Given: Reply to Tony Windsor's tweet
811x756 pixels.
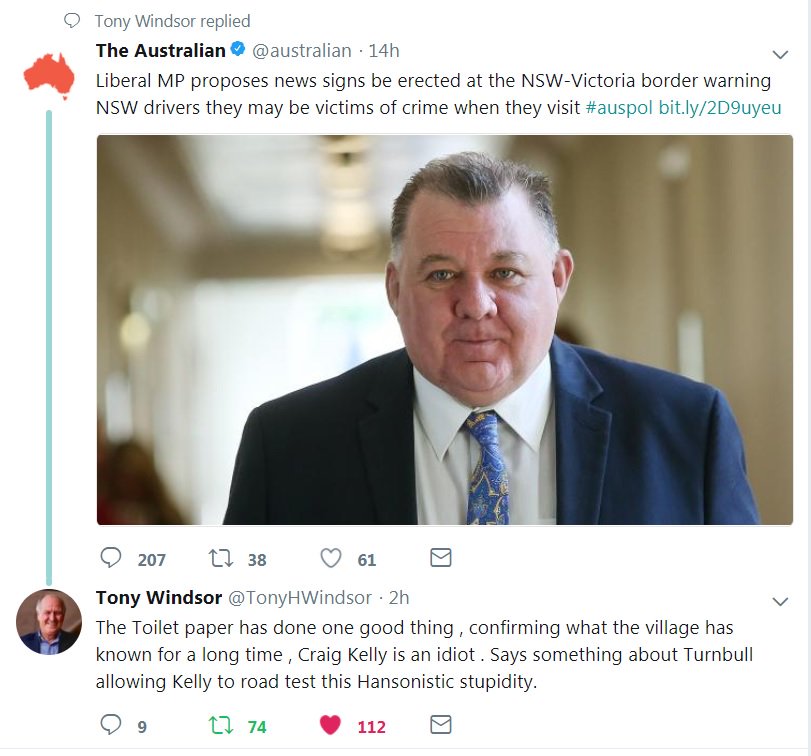Looking at the screenshot, I should pyautogui.click(x=110, y=724).
